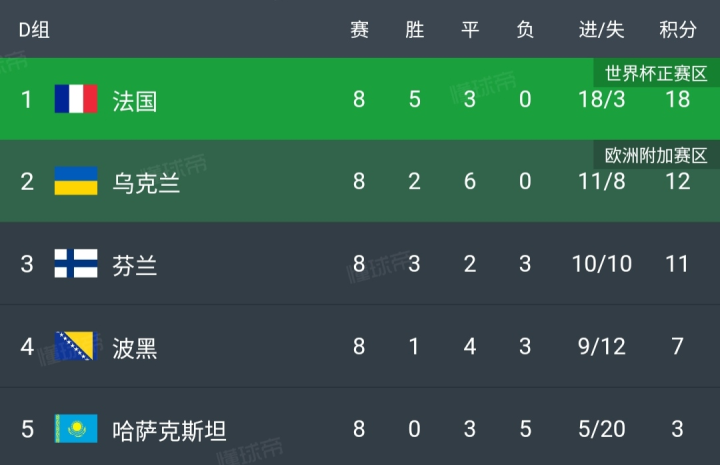Click the D组 group header
Viewport: 720px width, 465px height.
click(x=34, y=30)
